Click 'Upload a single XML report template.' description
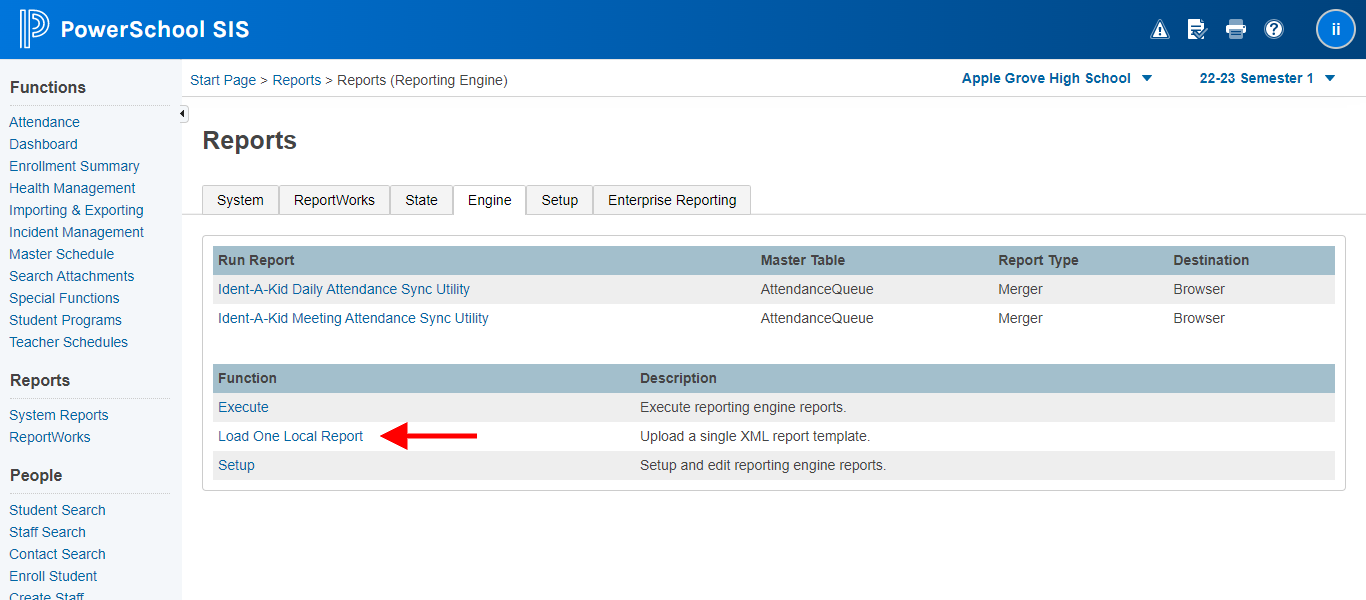The width and height of the screenshot is (1366, 600). coord(755,436)
